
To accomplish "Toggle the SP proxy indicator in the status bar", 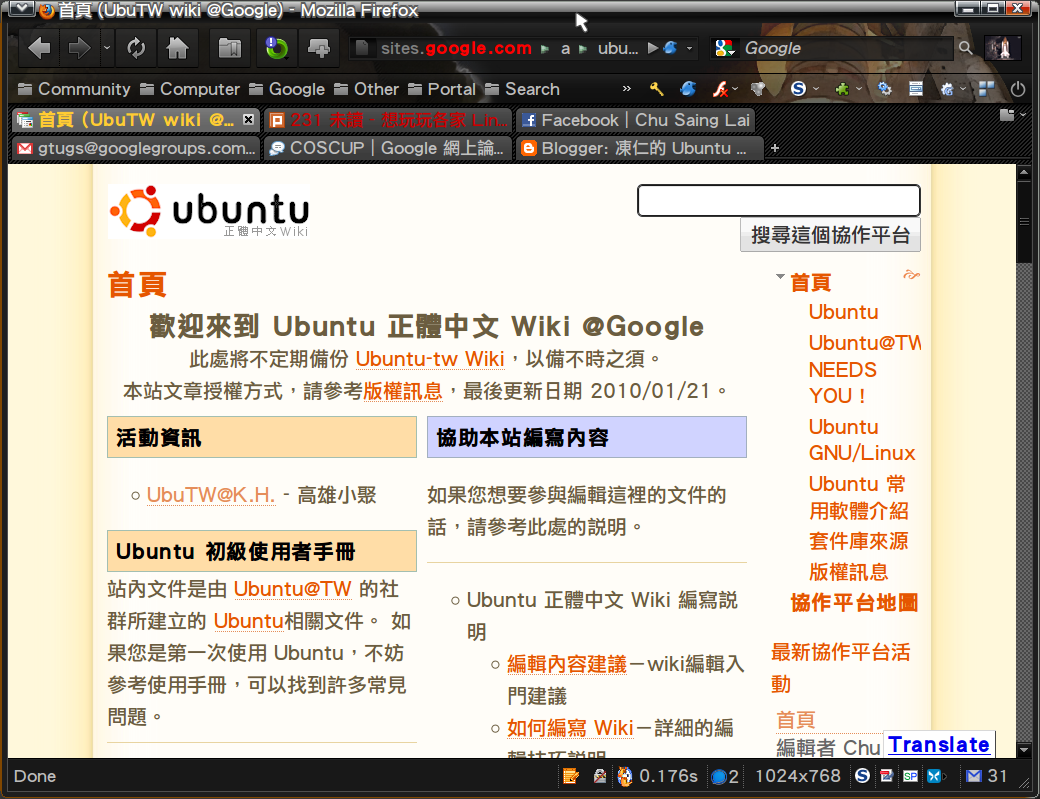I will pos(910,776).
